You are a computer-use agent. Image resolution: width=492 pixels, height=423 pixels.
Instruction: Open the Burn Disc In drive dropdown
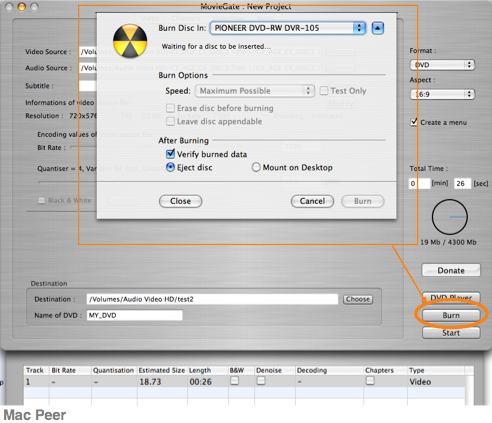(288, 28)
